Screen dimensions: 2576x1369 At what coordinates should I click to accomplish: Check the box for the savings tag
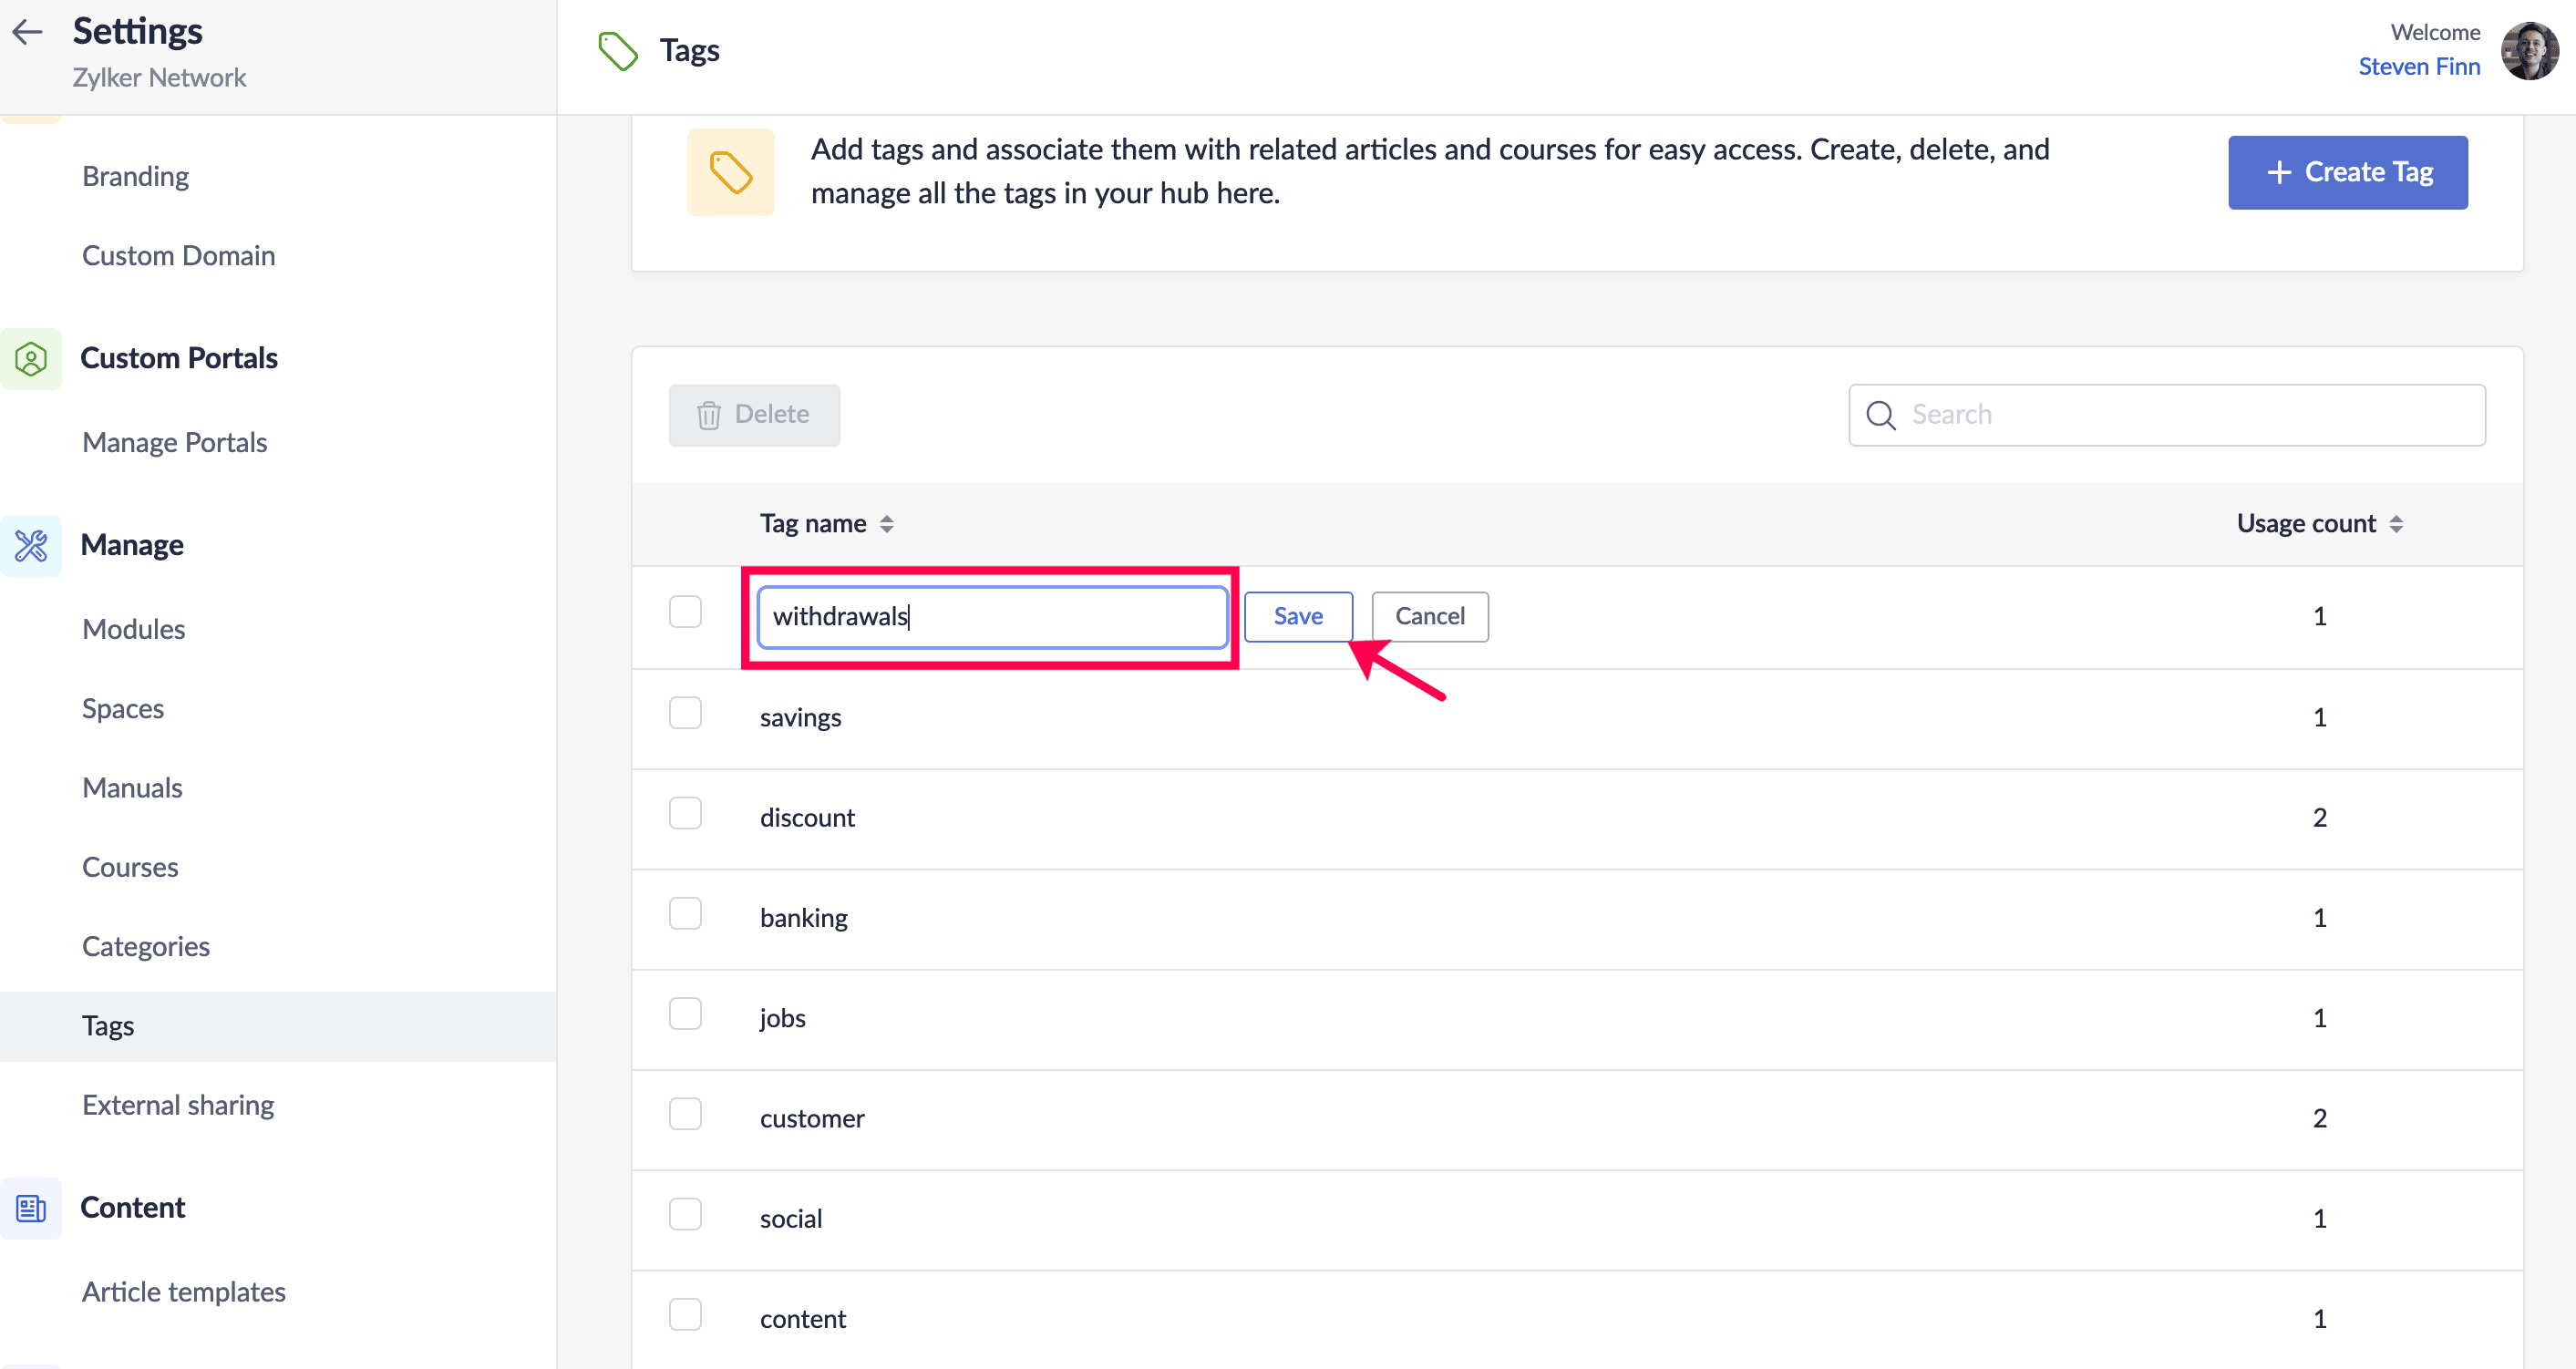(685, 714)
